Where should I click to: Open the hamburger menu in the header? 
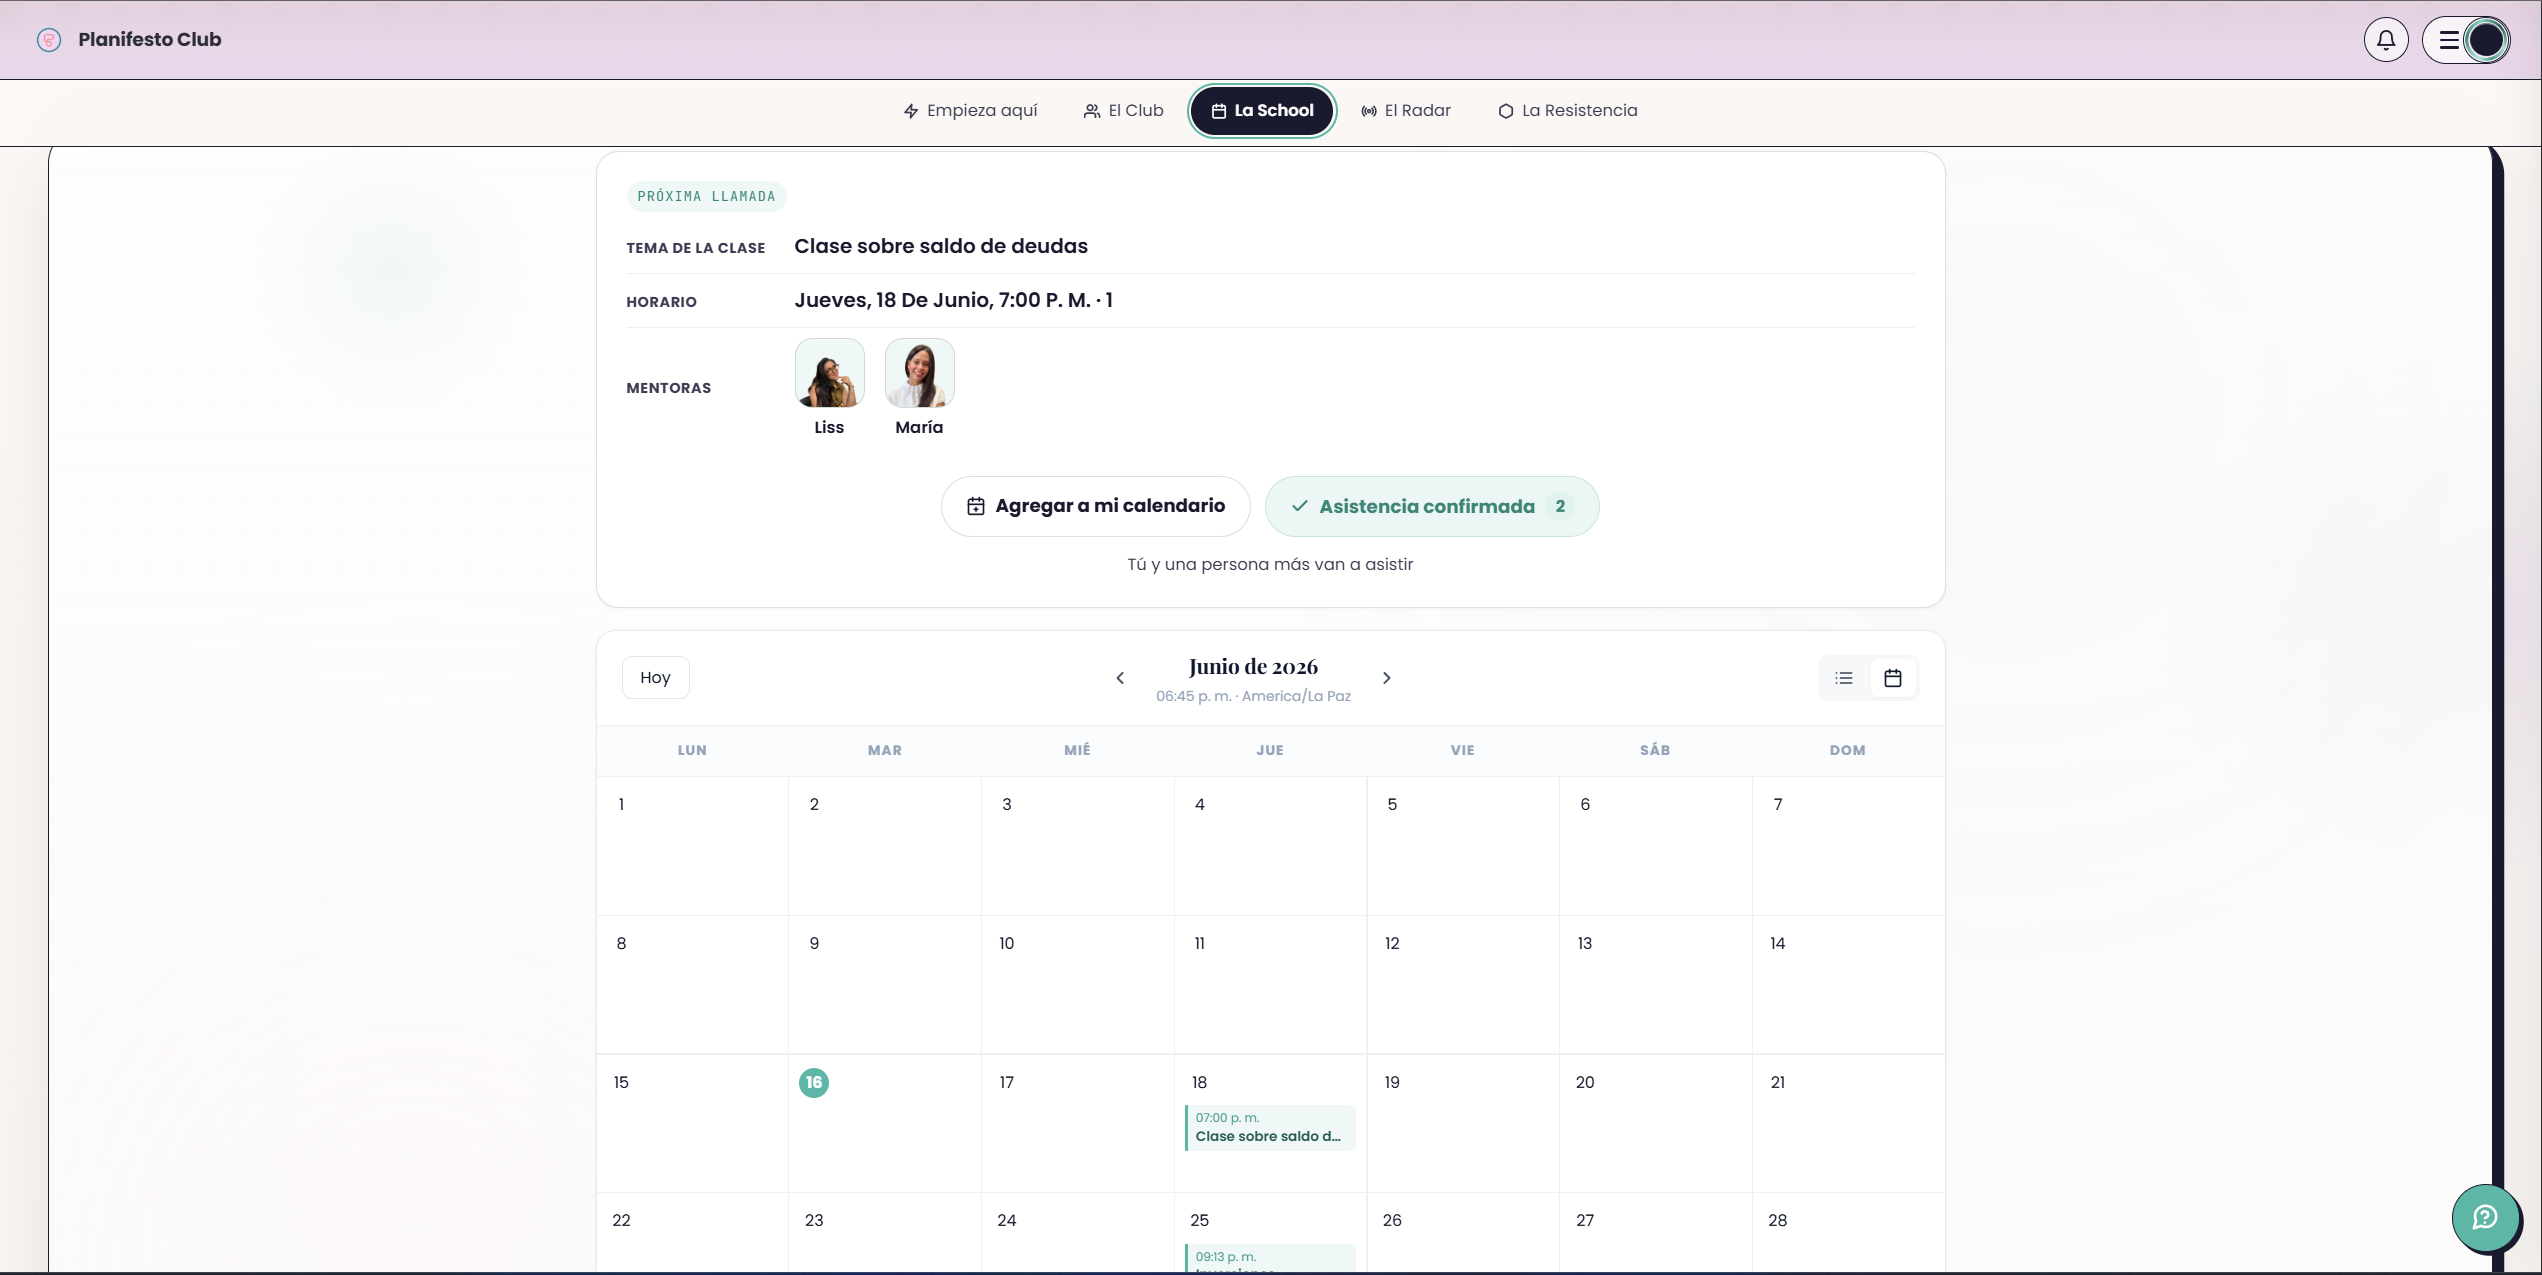[2449, 40]
